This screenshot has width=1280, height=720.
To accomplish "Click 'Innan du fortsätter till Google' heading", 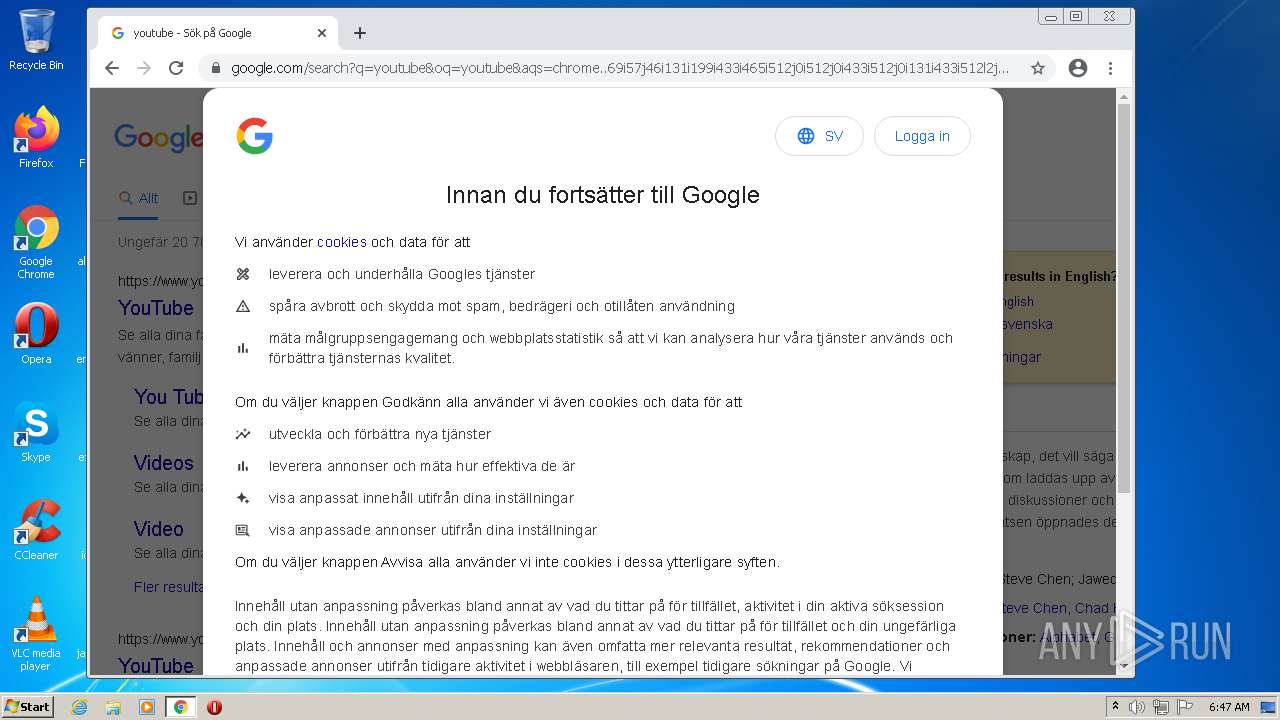I will click(x=603, y=195).
